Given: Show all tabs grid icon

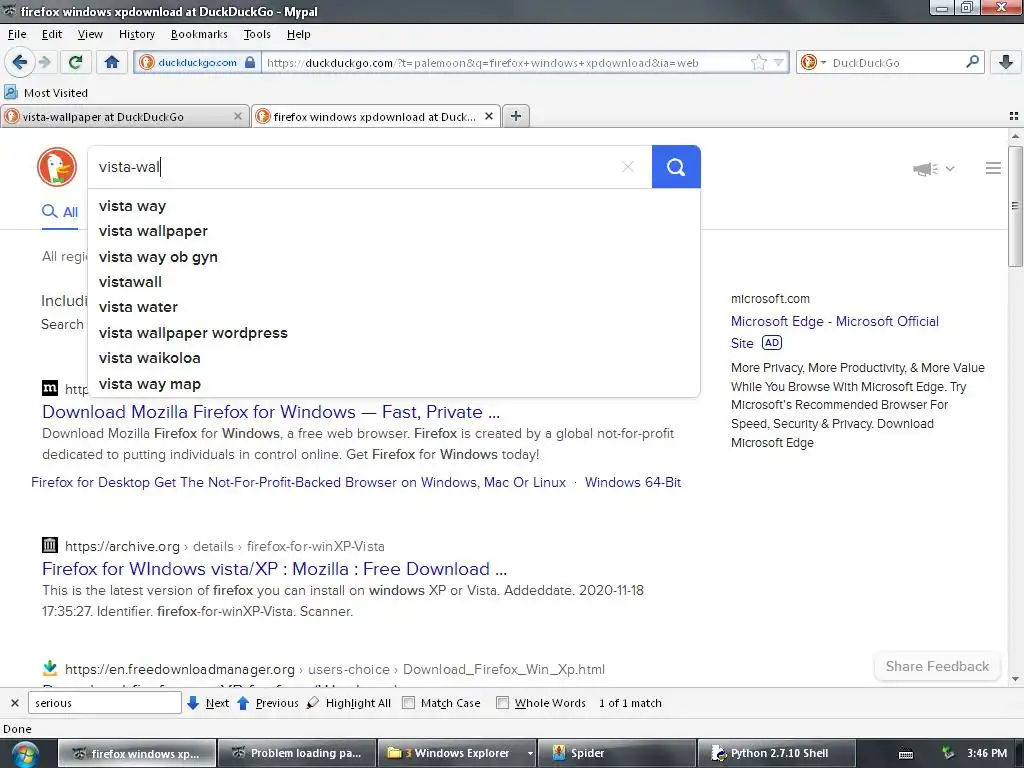Looking at the screenshot, I should click(x=1014, y=116).
